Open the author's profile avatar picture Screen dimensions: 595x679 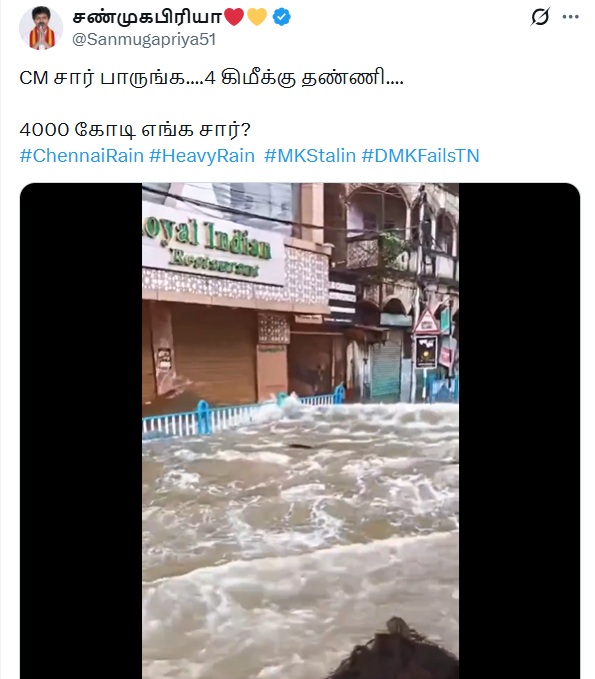pos(41,28)
